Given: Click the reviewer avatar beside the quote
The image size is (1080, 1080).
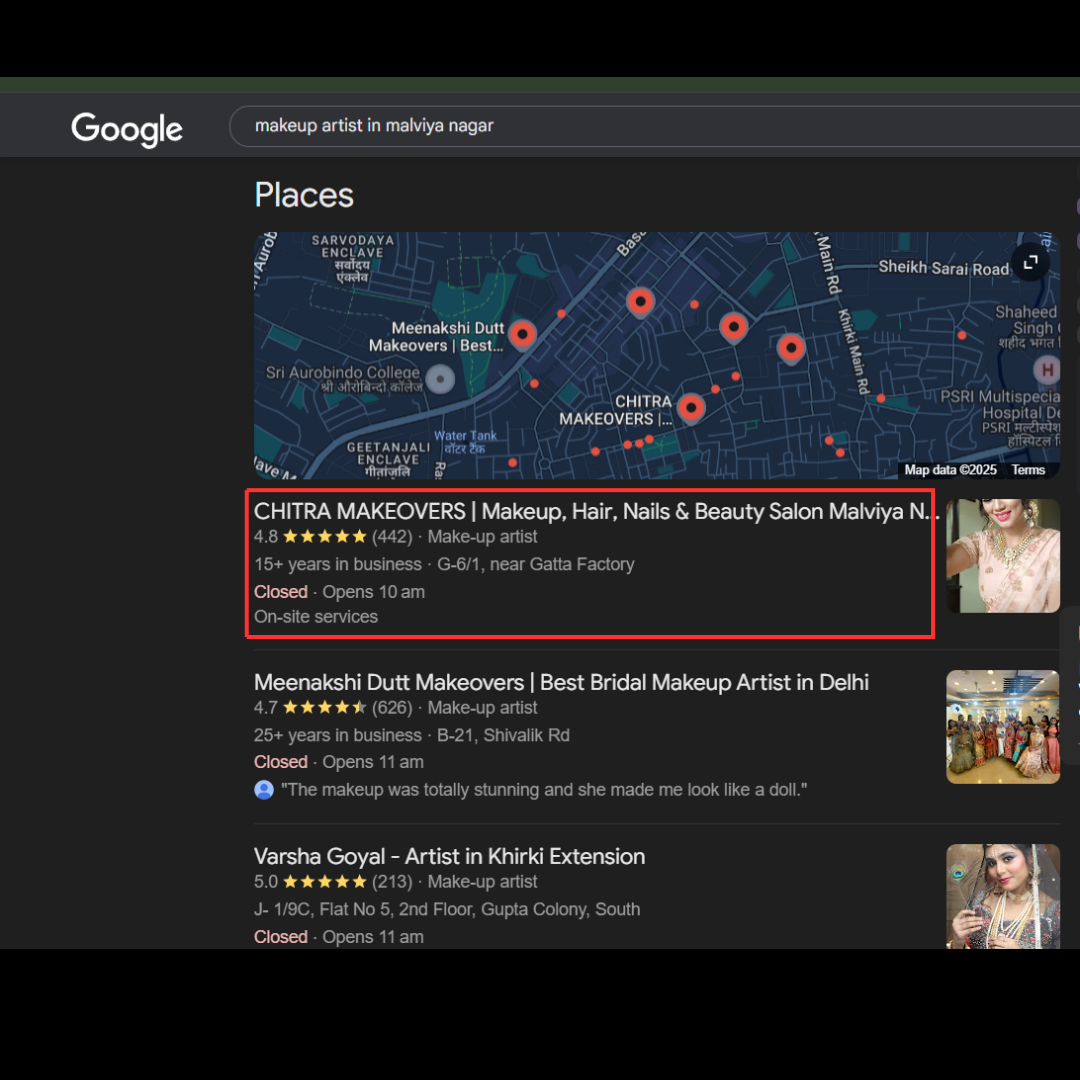Looking at the screenshot, I should (264, 790).
